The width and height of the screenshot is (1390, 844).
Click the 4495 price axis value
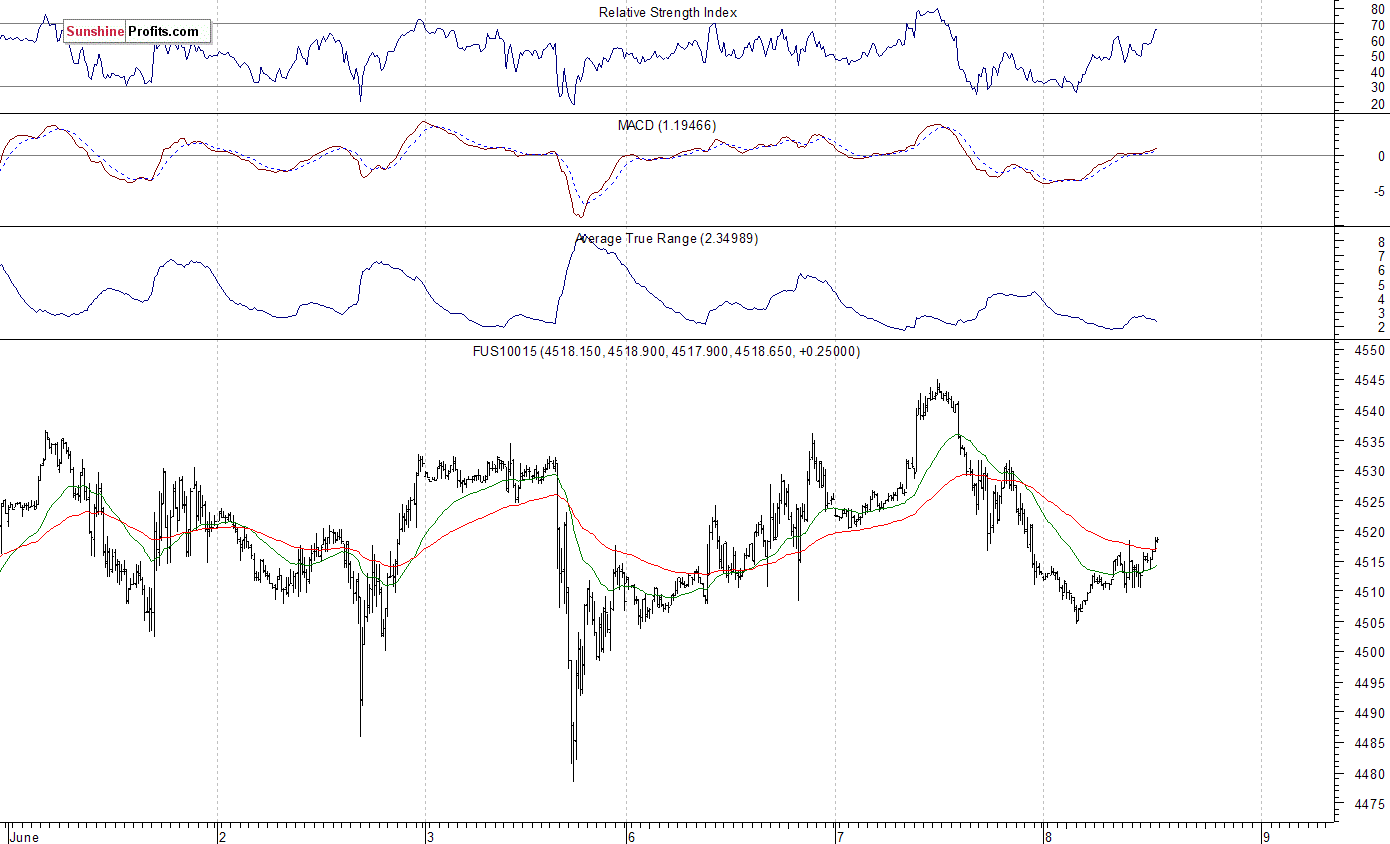1370,684
